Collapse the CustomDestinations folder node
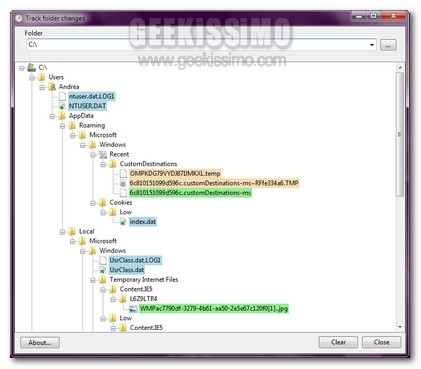The image size is (421, 369). [x=103, y=164]
